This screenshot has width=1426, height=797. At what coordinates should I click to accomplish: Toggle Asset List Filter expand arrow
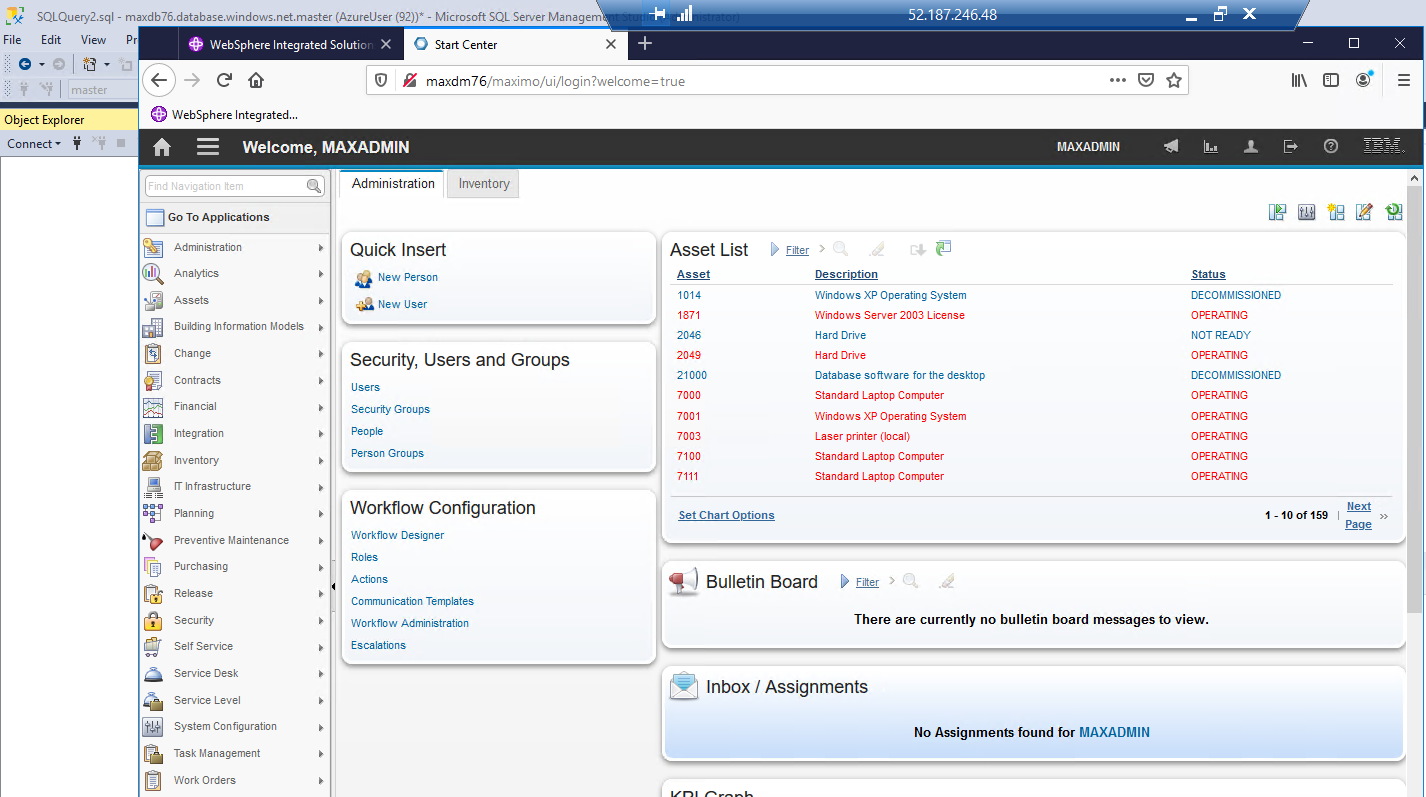click(x=775, y=249)
